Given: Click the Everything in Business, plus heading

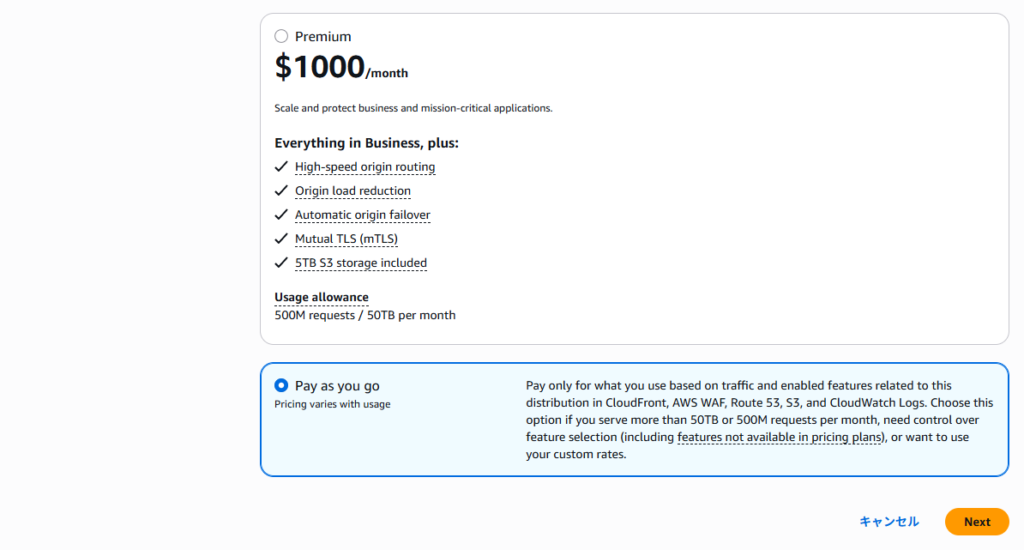Looking at the screenshot, I should pyautogui.click(x=366, y=143).
